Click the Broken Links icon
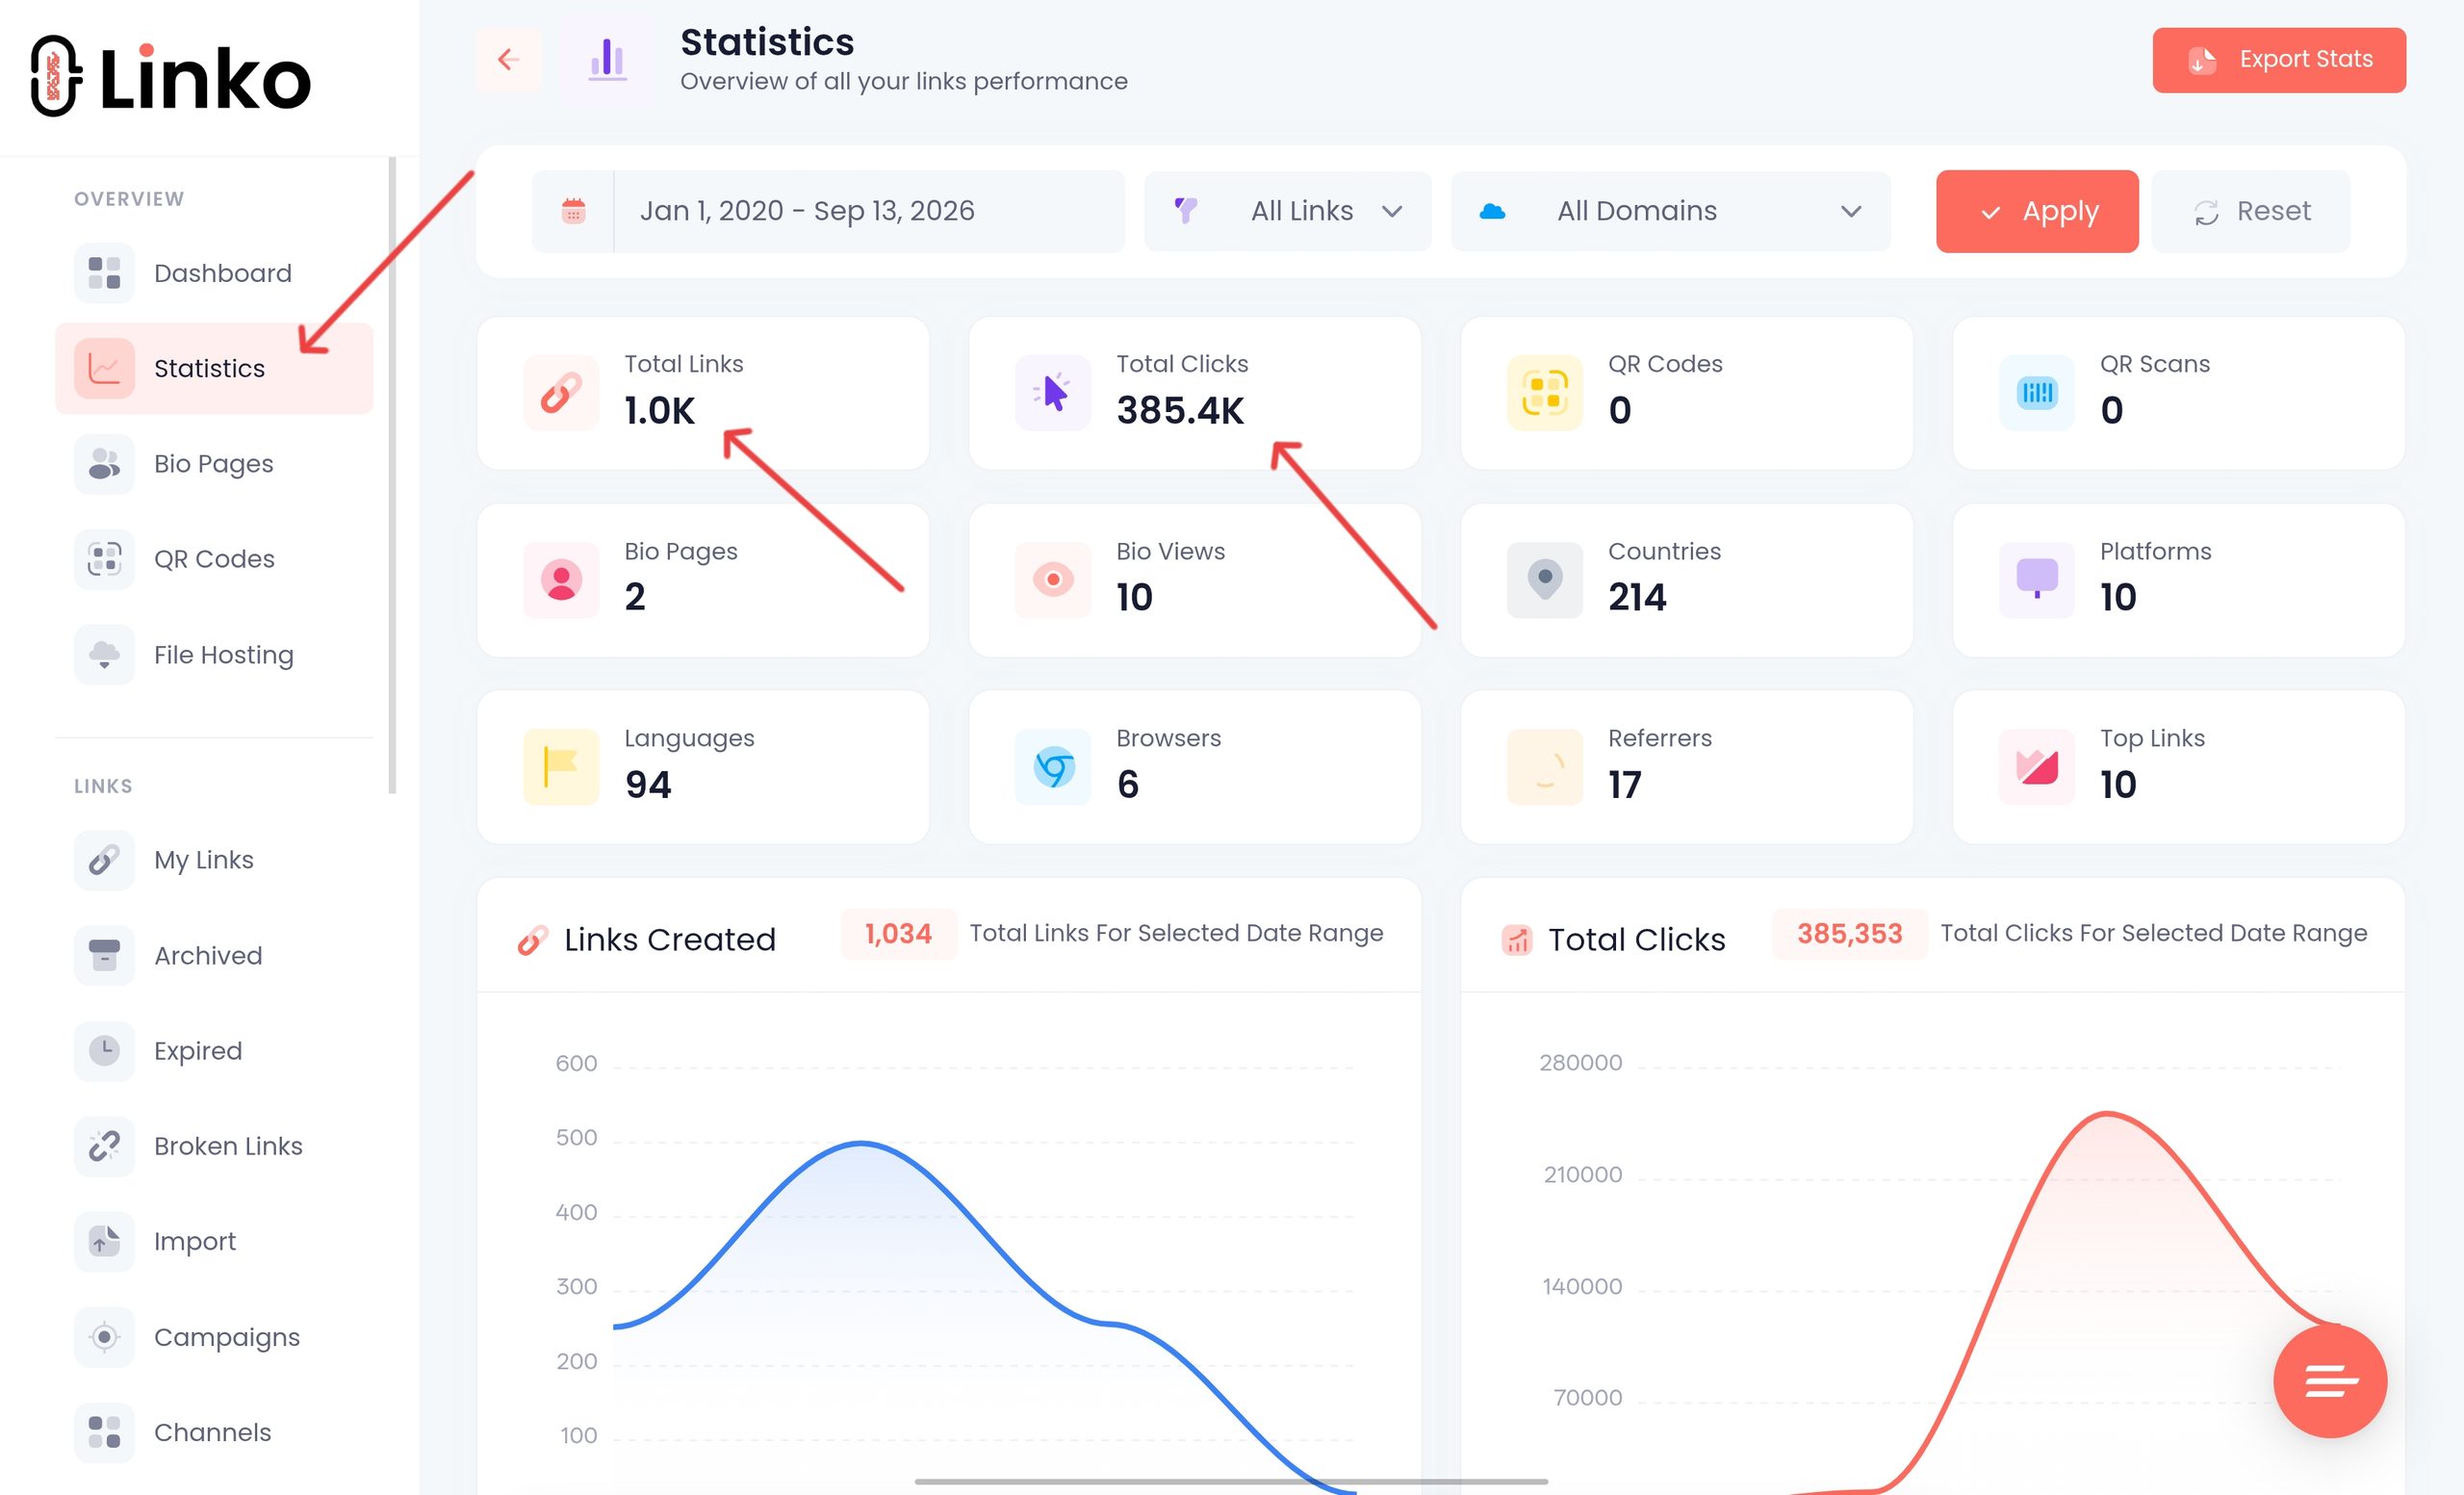The height and width of the screenshot is (1495, 2464). coord(104,1146)
